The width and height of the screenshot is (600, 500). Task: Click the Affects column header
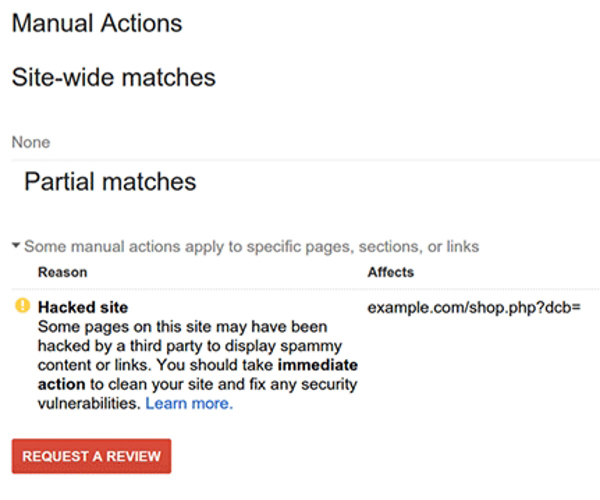pyautogui.click(x=391, y=272)
